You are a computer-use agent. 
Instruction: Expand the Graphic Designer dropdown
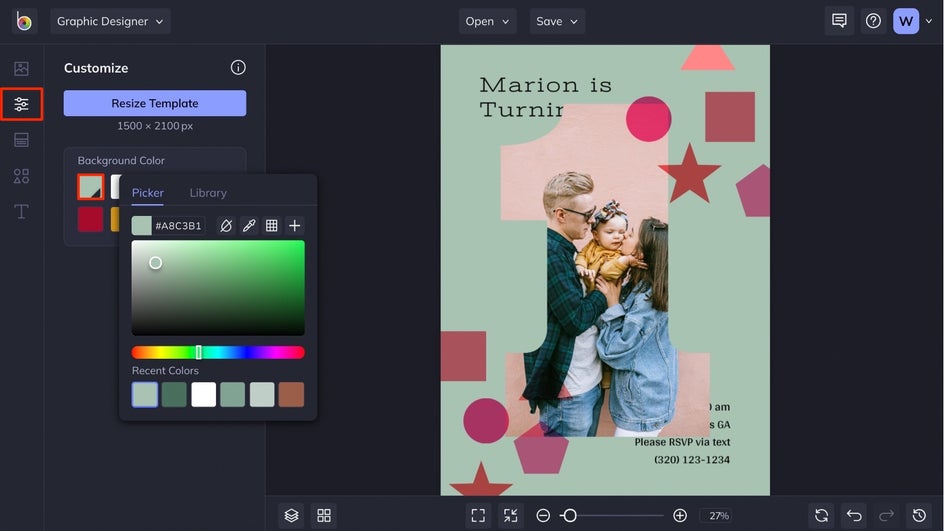(x=110, y=21)
